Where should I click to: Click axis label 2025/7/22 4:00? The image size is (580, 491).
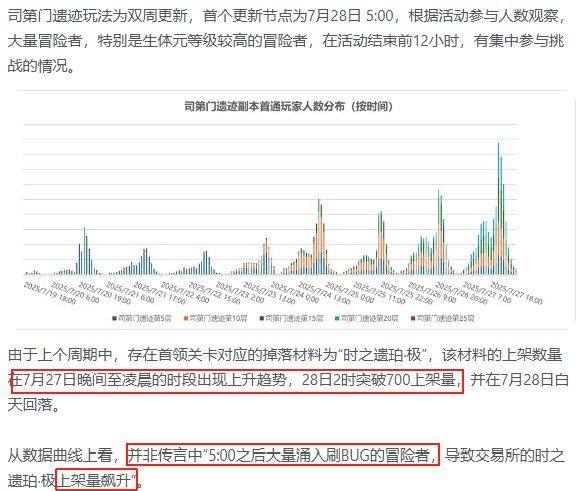pos(185,292)
